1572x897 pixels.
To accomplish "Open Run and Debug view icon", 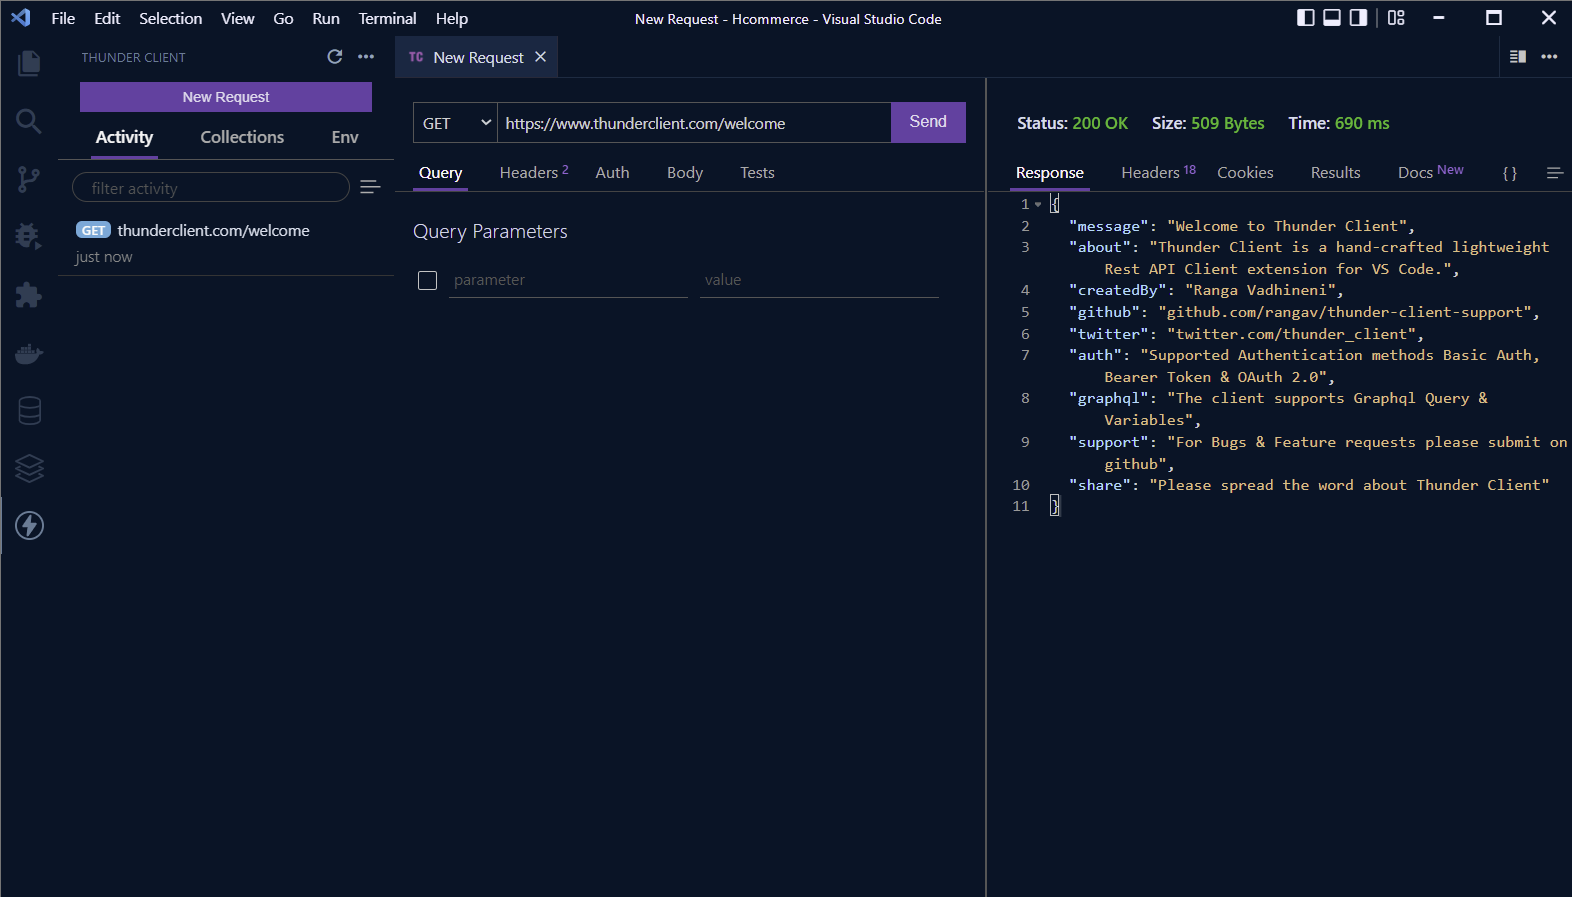I will point(29,236).
